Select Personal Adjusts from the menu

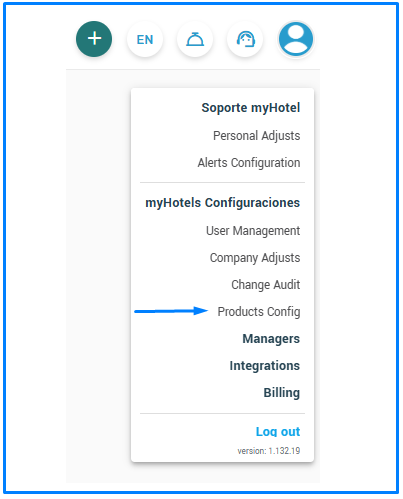point(256,136)
